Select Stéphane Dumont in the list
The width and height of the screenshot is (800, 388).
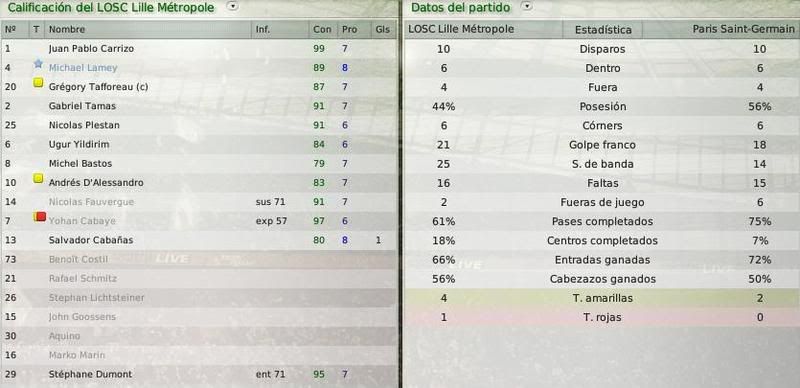point(90,374)
